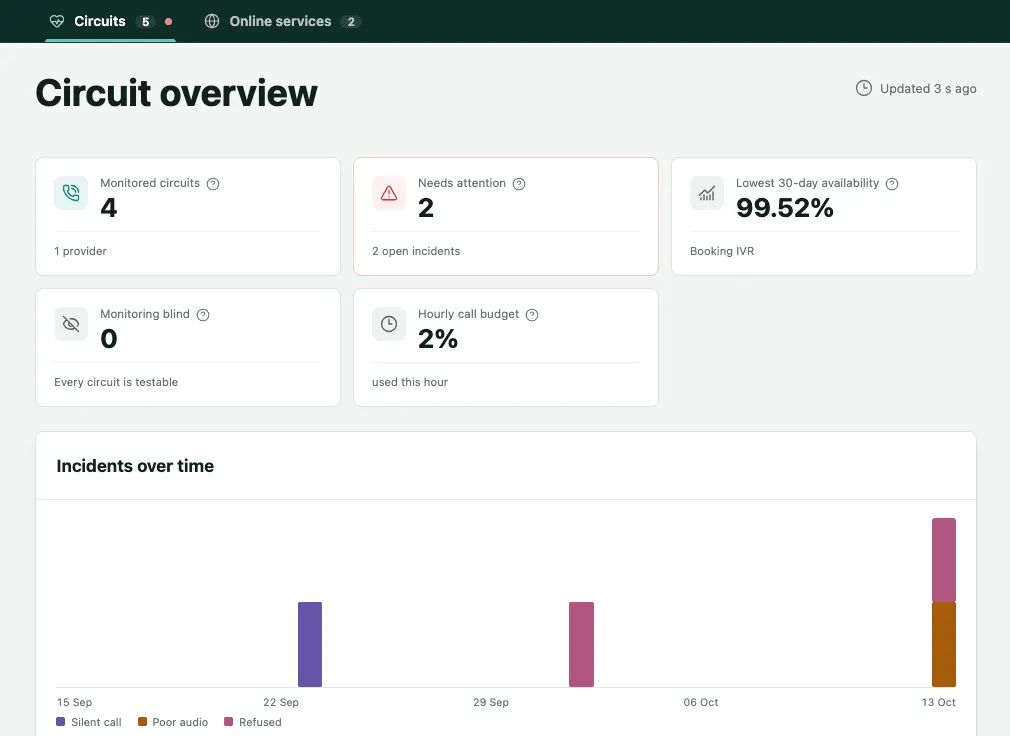Click the globe icon beside Online services
1010x736 pixels.
[x=212, y=21]
